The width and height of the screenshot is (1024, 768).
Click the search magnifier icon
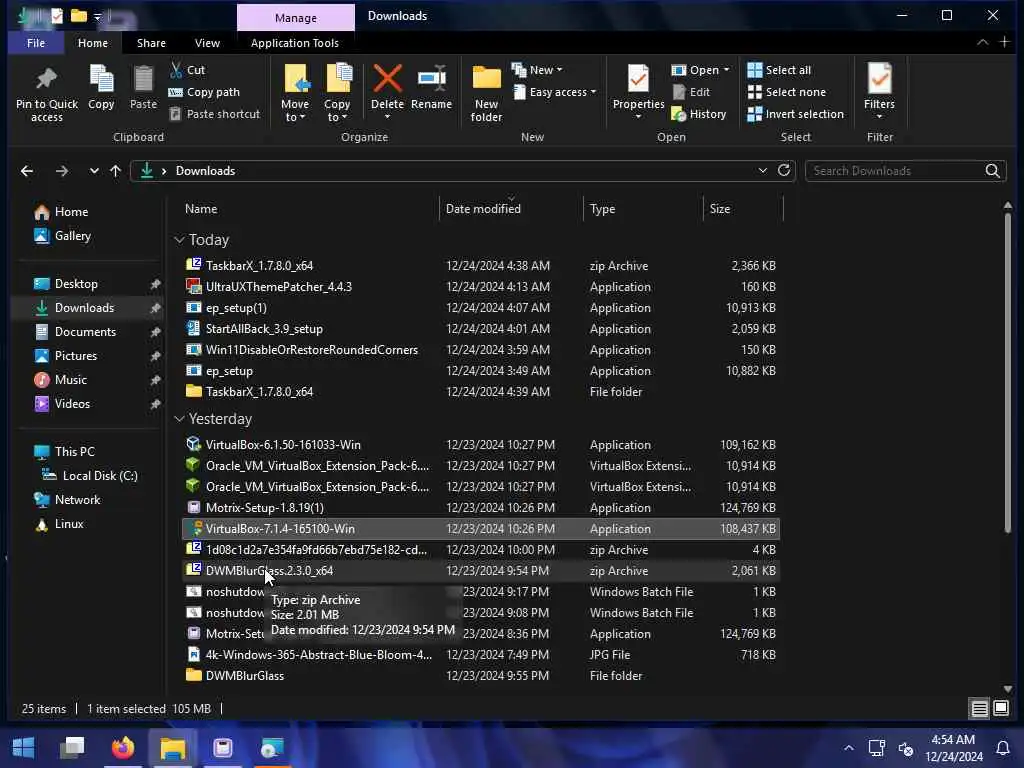[x=992, y=171]
